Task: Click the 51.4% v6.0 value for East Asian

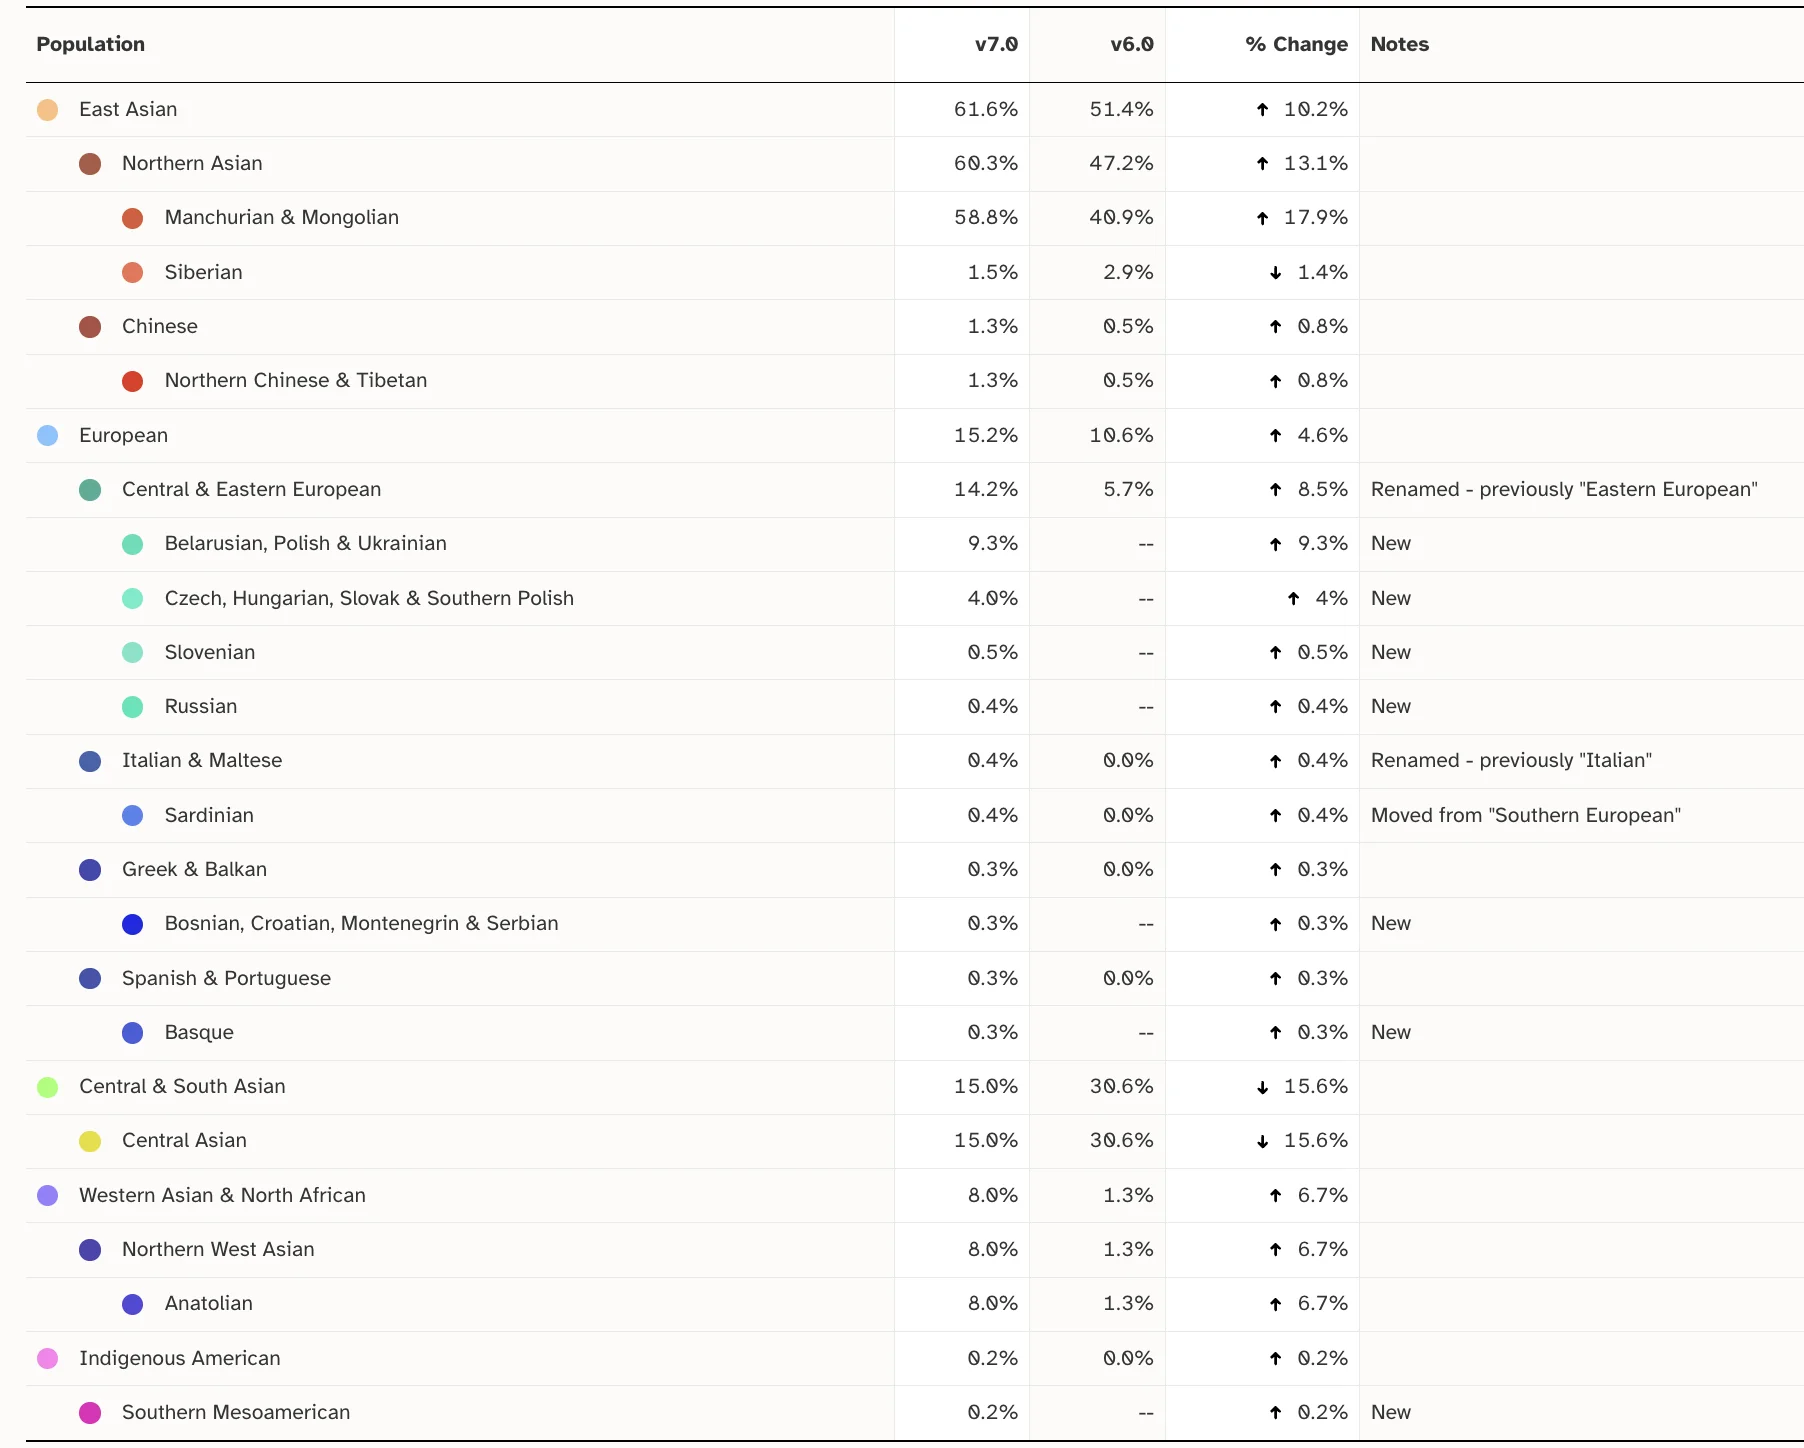Action: click(x=1121, y=109)
